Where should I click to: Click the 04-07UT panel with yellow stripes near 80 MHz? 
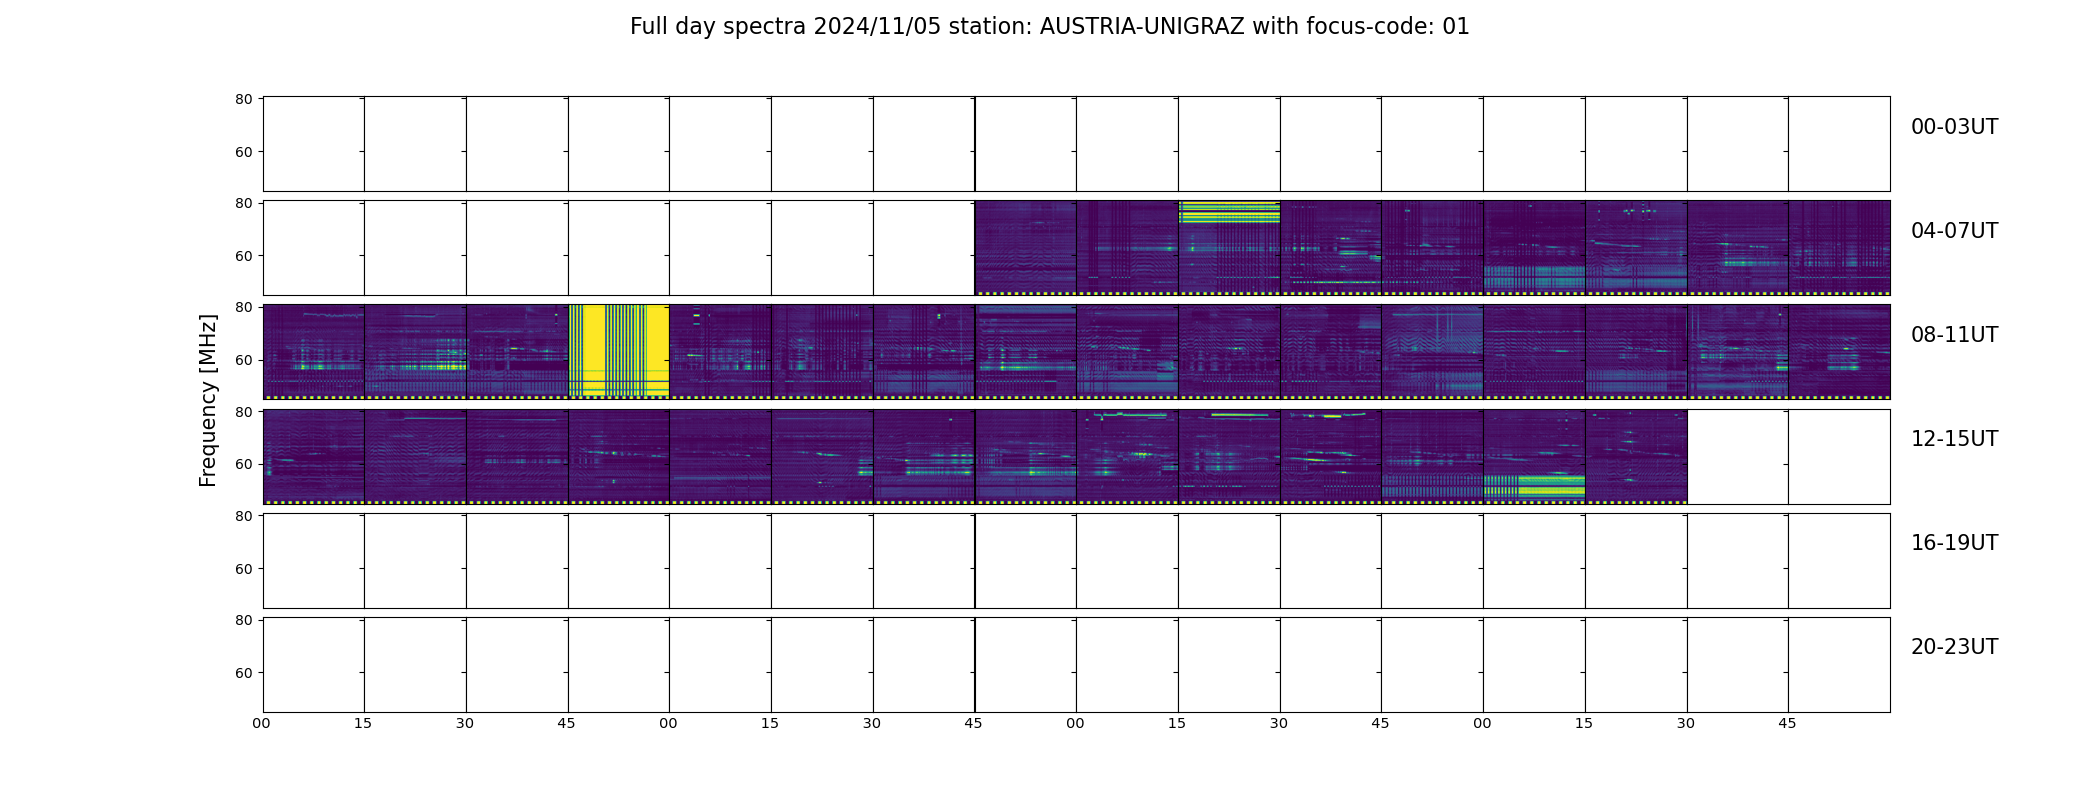1229,247
